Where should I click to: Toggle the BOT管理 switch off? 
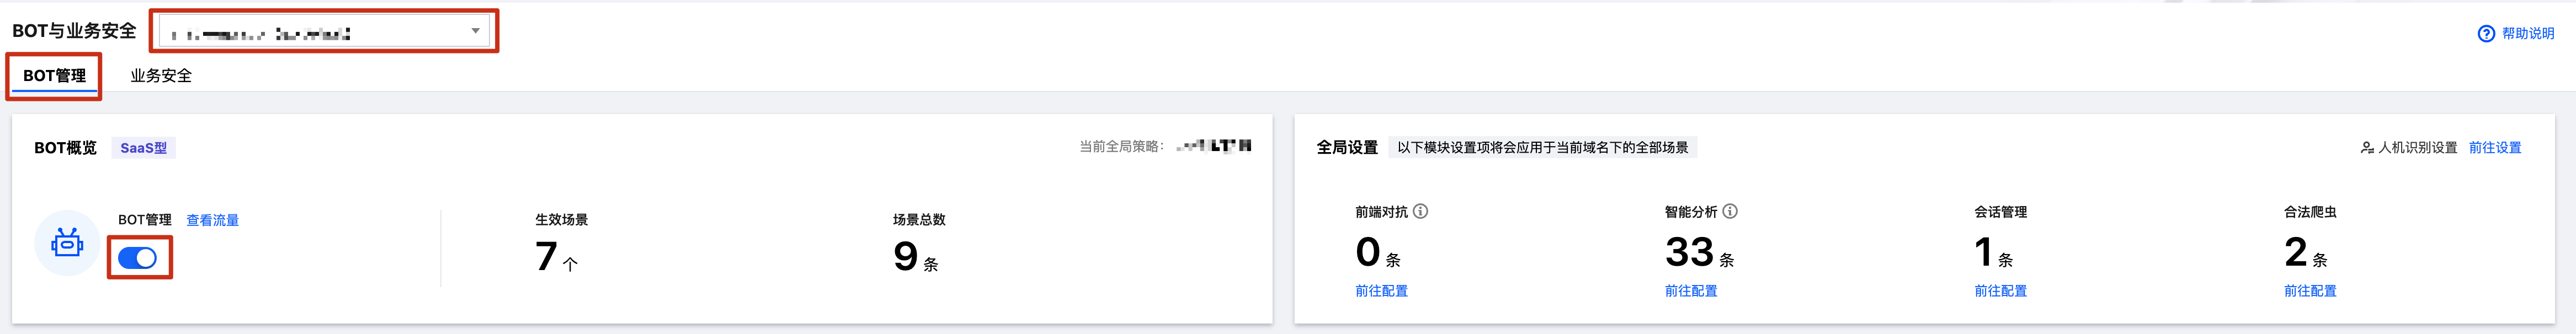[x=138, y=258]
